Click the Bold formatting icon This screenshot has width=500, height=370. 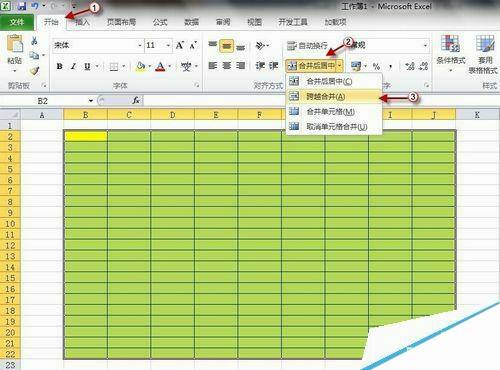coord(59,66)
